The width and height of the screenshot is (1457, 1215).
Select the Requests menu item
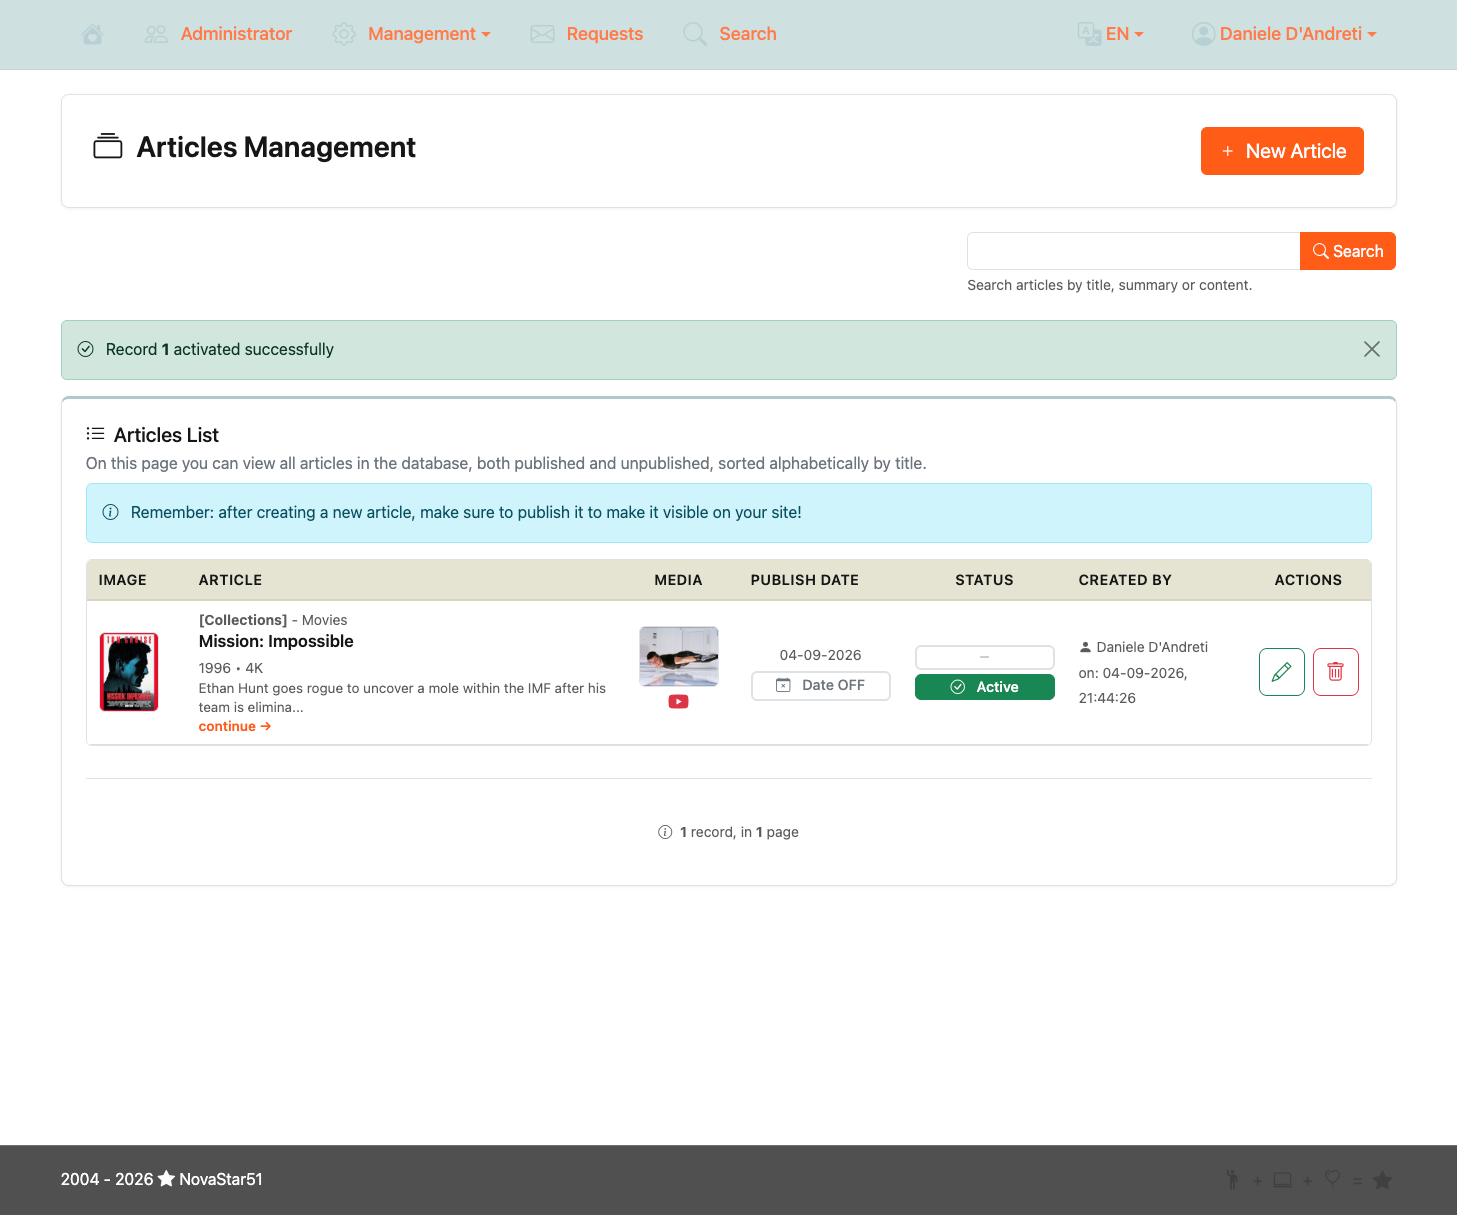tap(604, 33)
